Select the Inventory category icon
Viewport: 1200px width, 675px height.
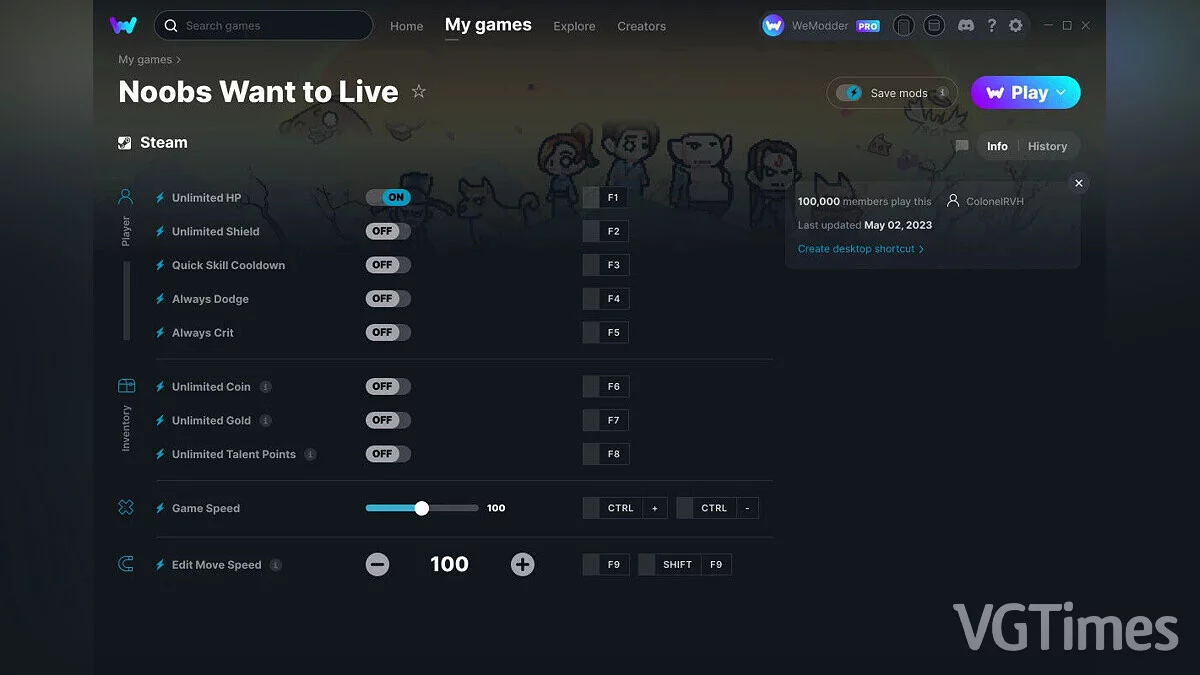click(126, 386)
